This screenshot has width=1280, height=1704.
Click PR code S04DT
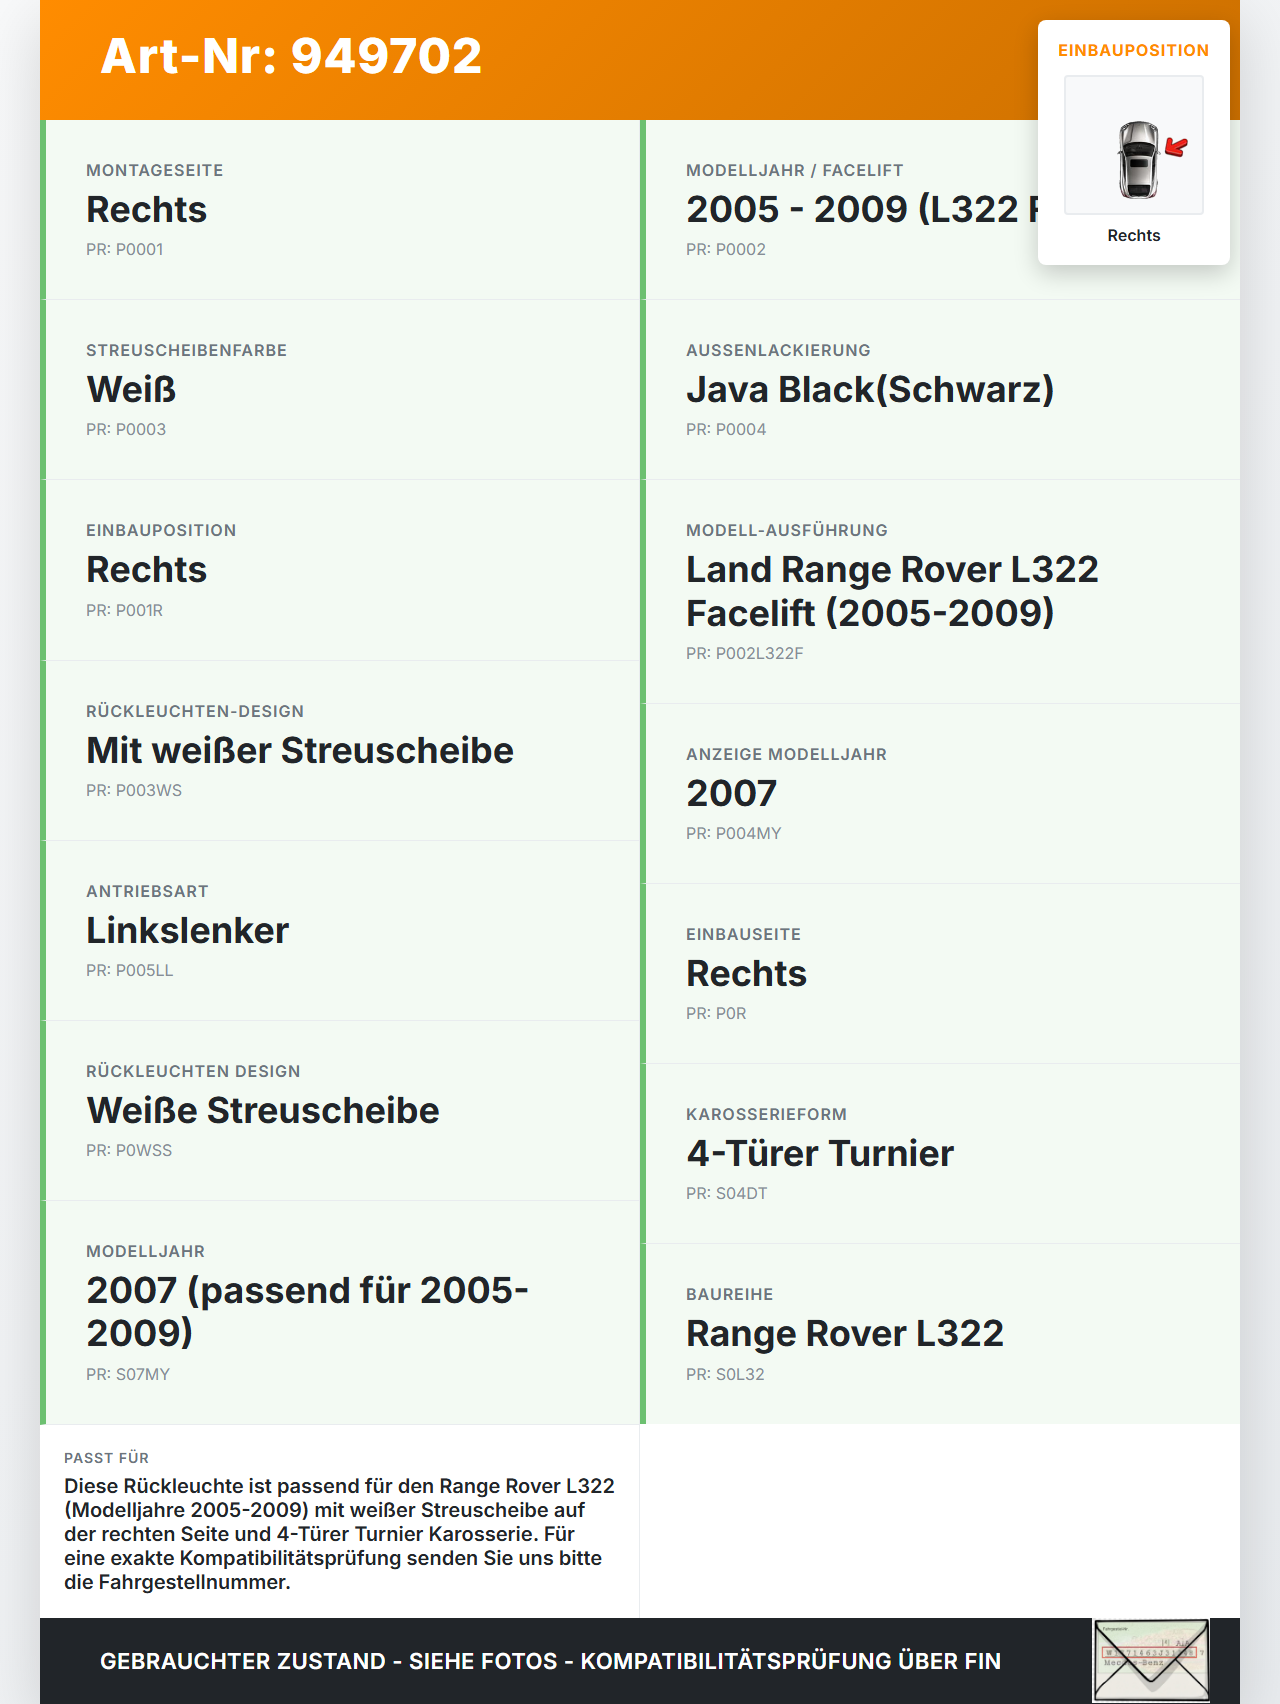click(x=727, y=1193)
